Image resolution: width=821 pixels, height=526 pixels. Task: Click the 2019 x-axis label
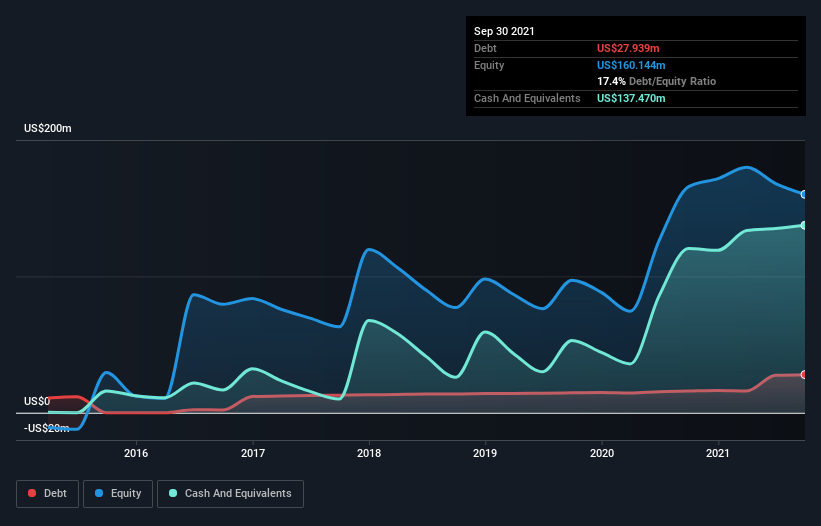tap(485, 454)
